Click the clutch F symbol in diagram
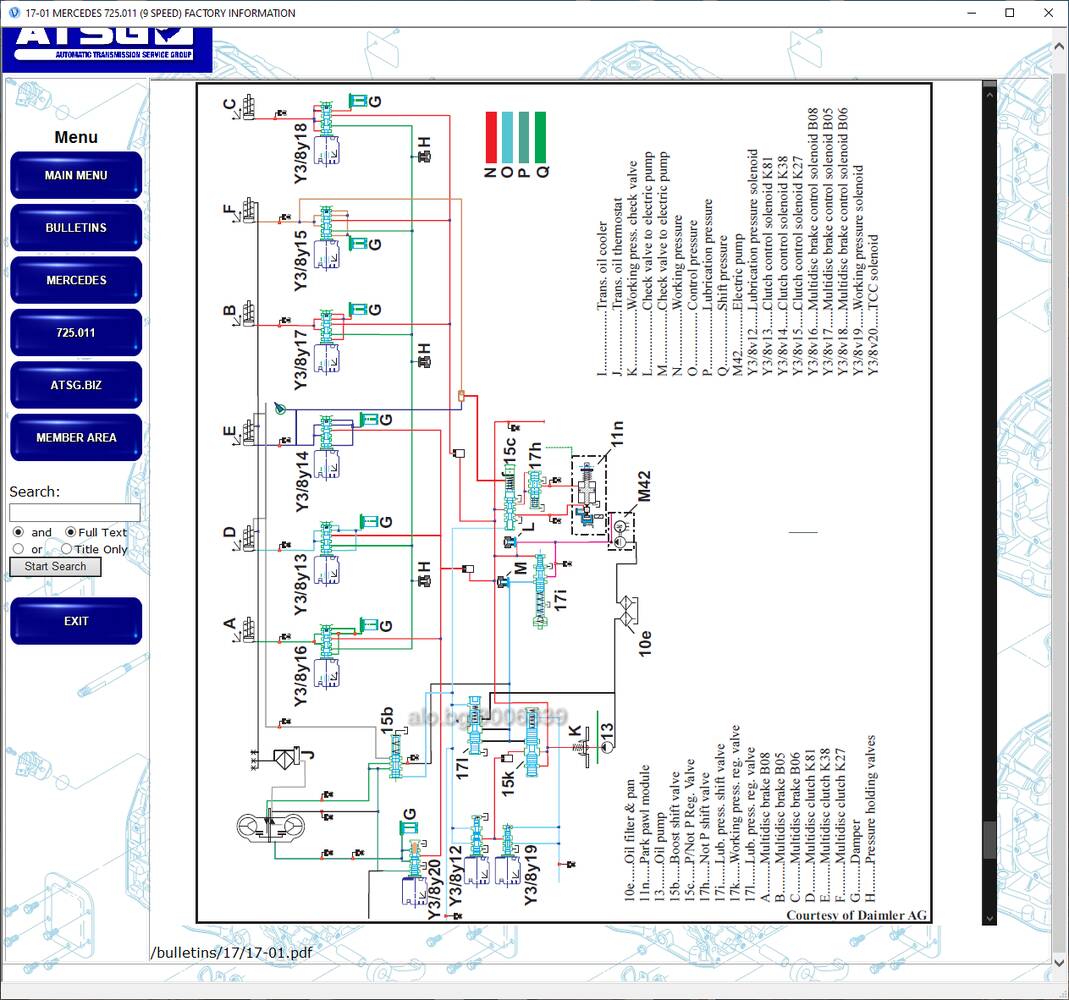This screenshot has height=1000, width=1069. tap(250, 210)
